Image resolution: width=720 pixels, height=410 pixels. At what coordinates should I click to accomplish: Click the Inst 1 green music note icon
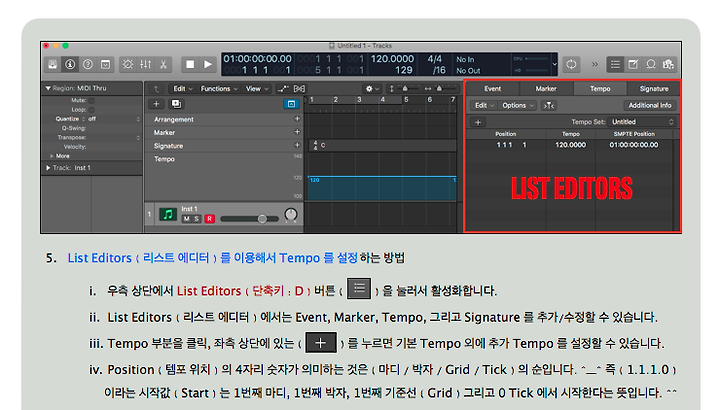168,214
